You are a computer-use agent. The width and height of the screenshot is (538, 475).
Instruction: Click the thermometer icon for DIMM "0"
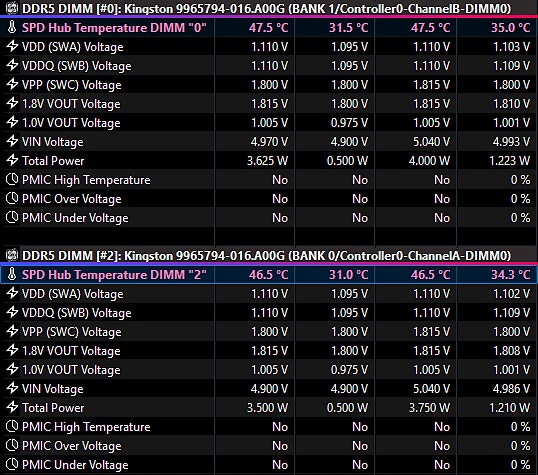(12, 27)
